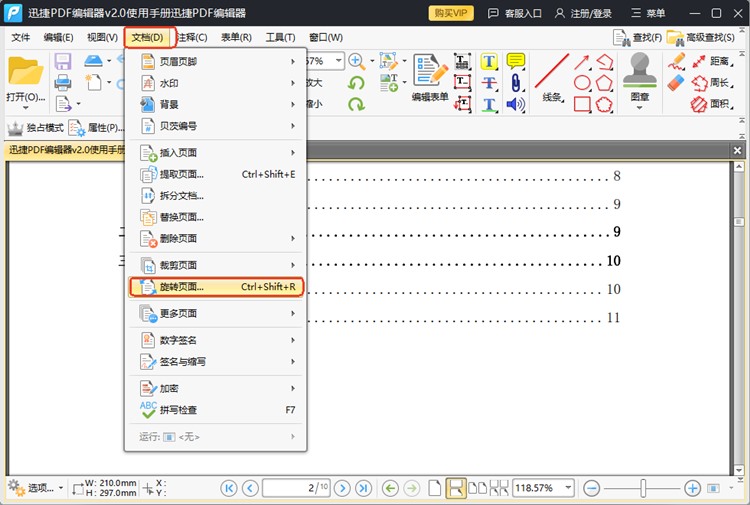Click the print icon
The width and height of the screenshot is (750, 505).
[63, 83]
